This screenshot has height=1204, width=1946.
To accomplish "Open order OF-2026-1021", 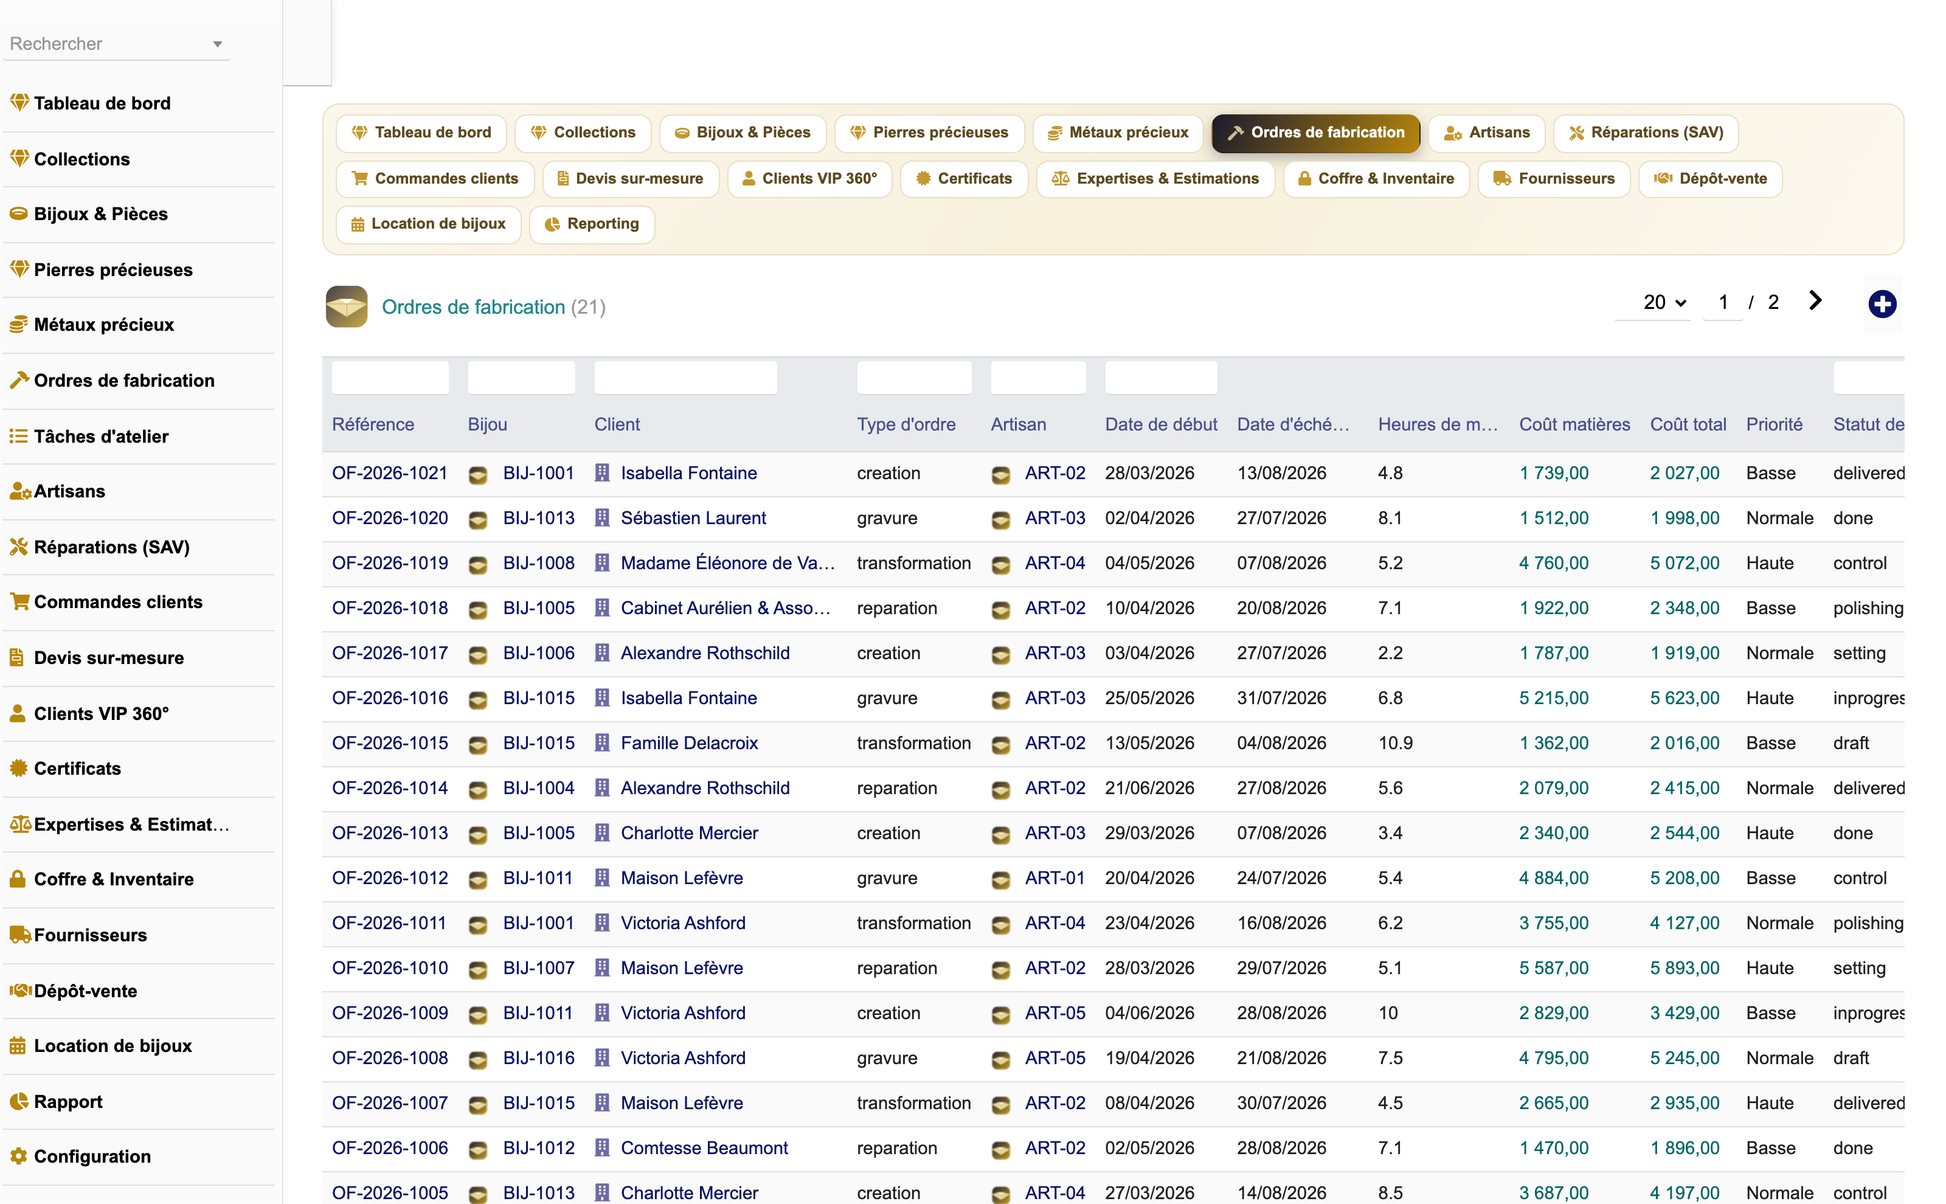I will tap(390, 473).
